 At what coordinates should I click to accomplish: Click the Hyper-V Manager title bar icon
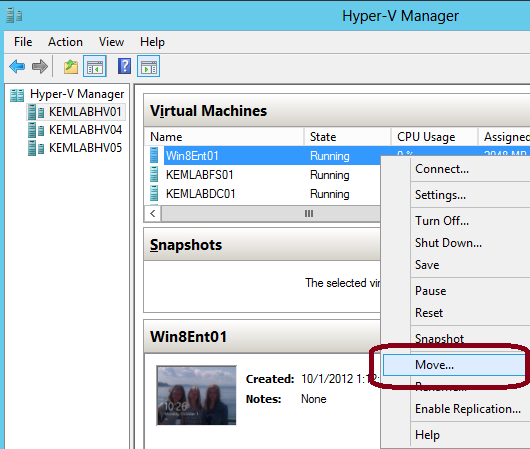click(14, 16)
